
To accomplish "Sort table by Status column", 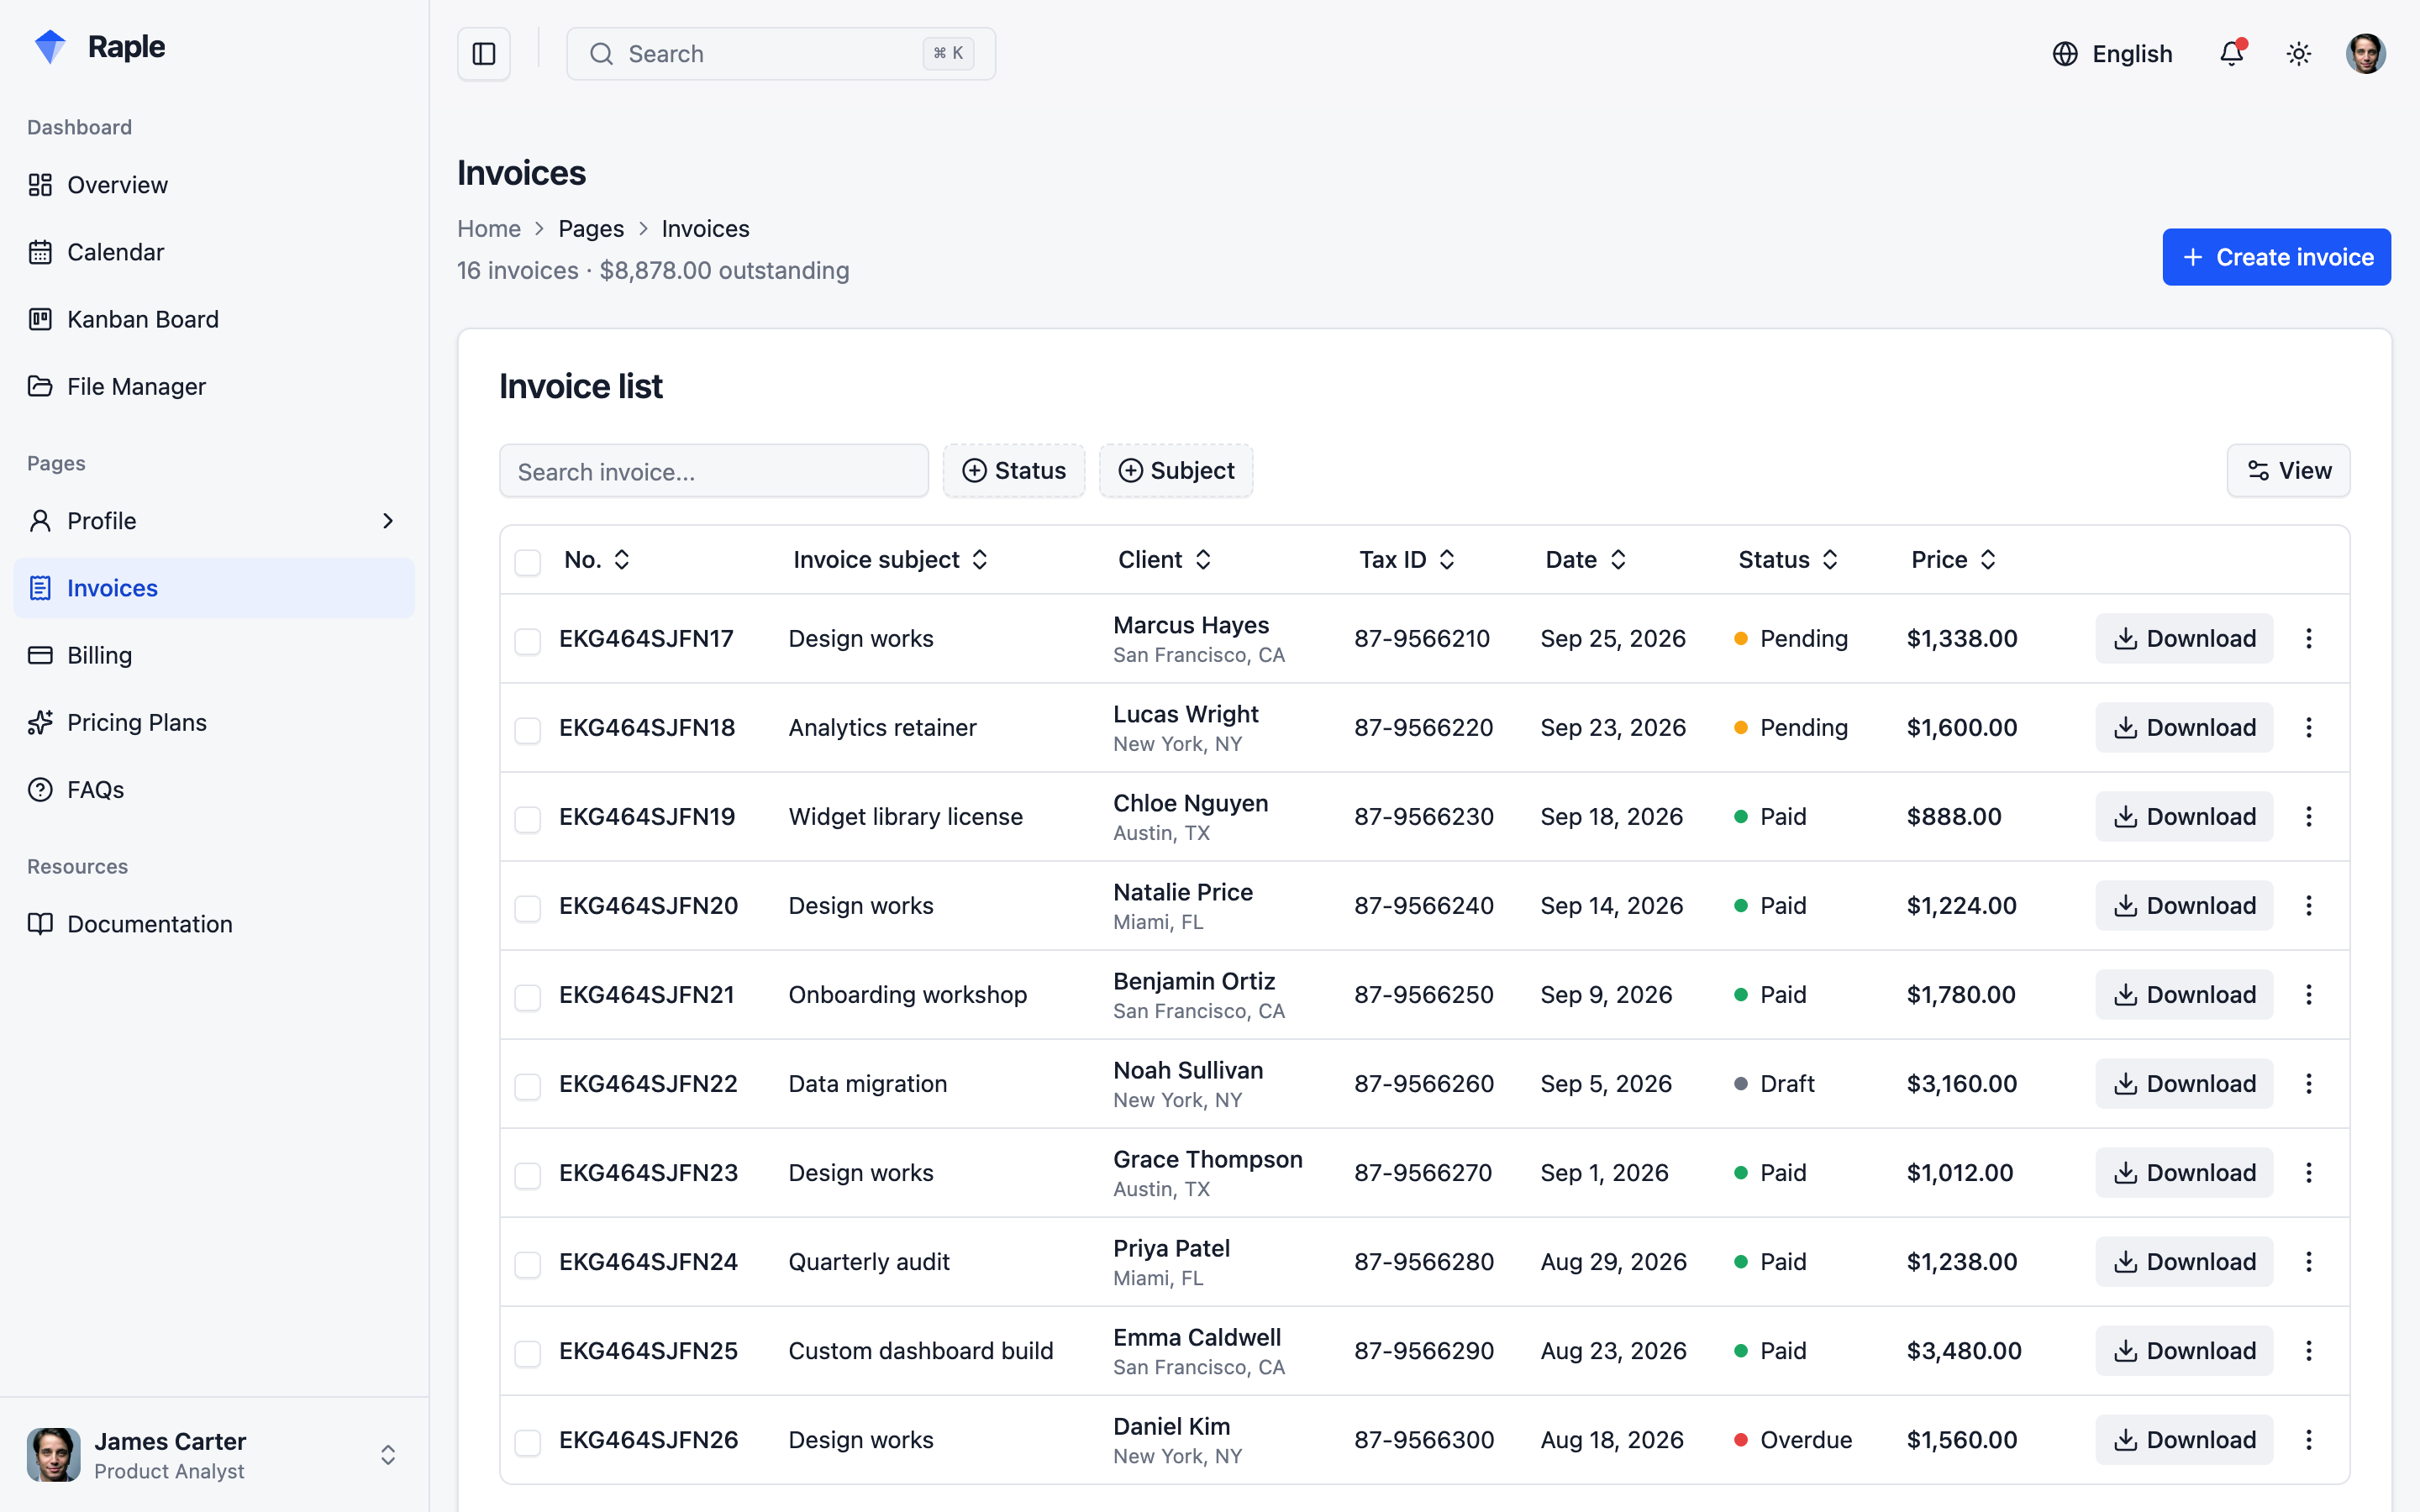I will 1830,560.
